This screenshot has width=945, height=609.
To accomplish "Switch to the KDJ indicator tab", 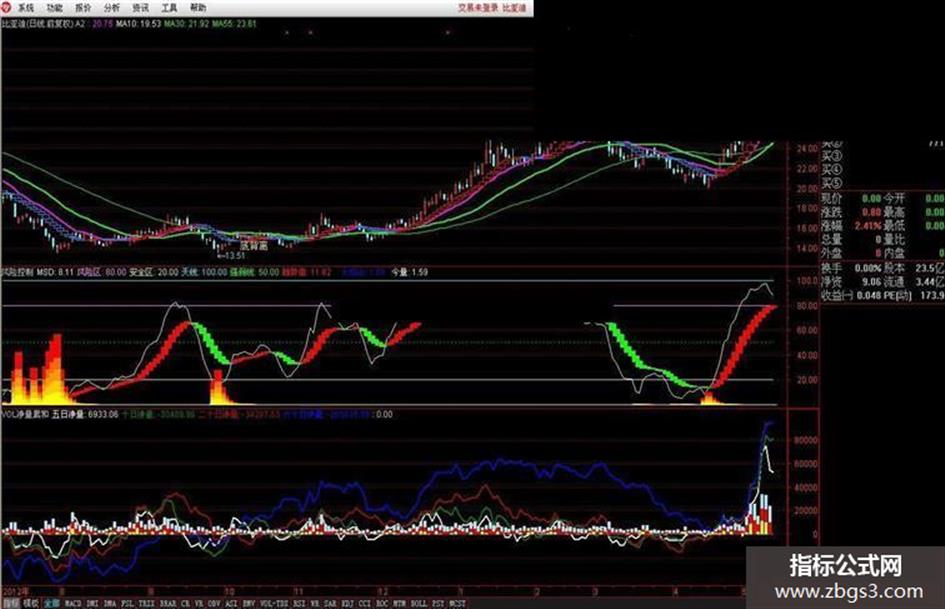I will coord(348,603).
